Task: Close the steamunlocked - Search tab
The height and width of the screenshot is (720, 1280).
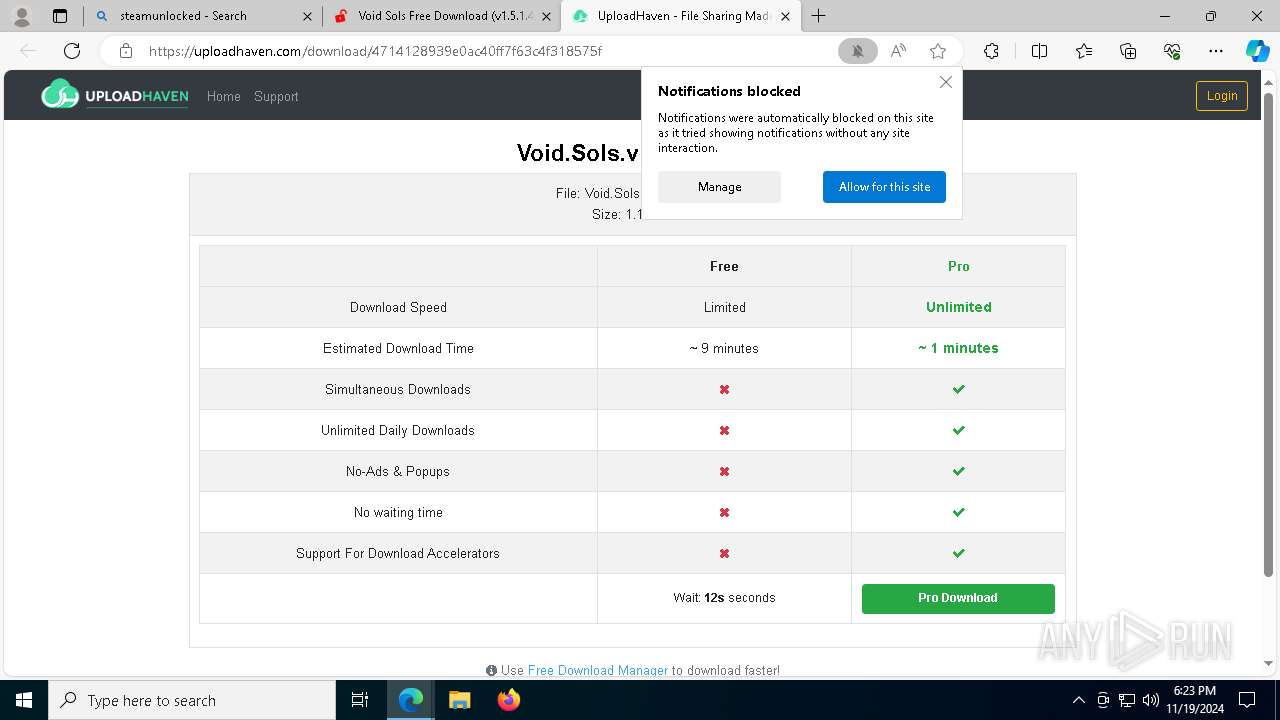Action: (x=307, y=16)
